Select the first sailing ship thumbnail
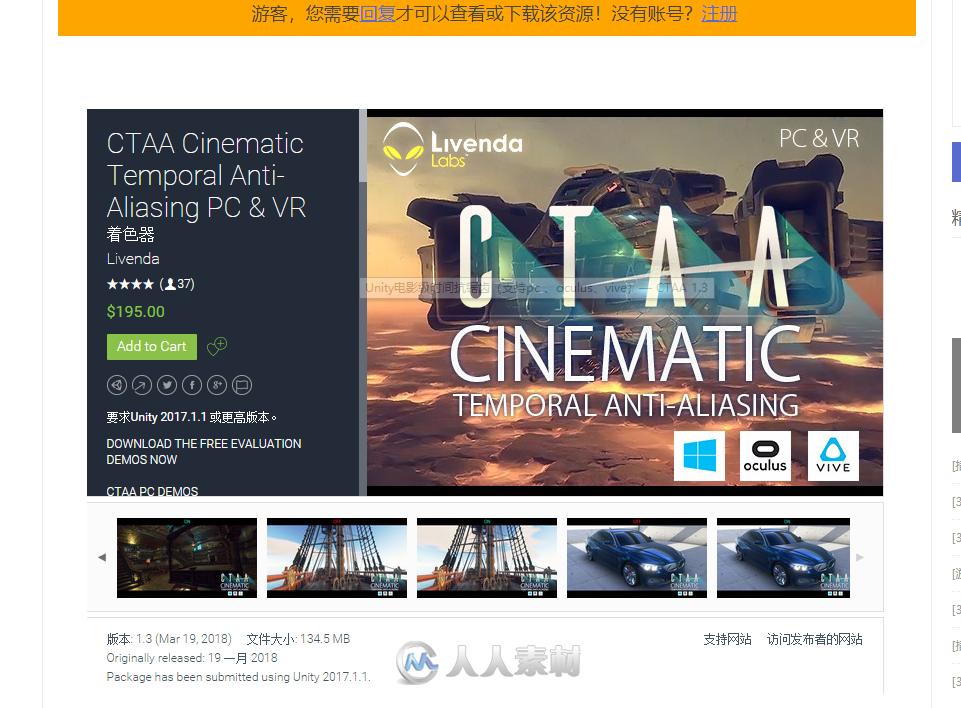This screenshot has width=961, height=708. 337,558
